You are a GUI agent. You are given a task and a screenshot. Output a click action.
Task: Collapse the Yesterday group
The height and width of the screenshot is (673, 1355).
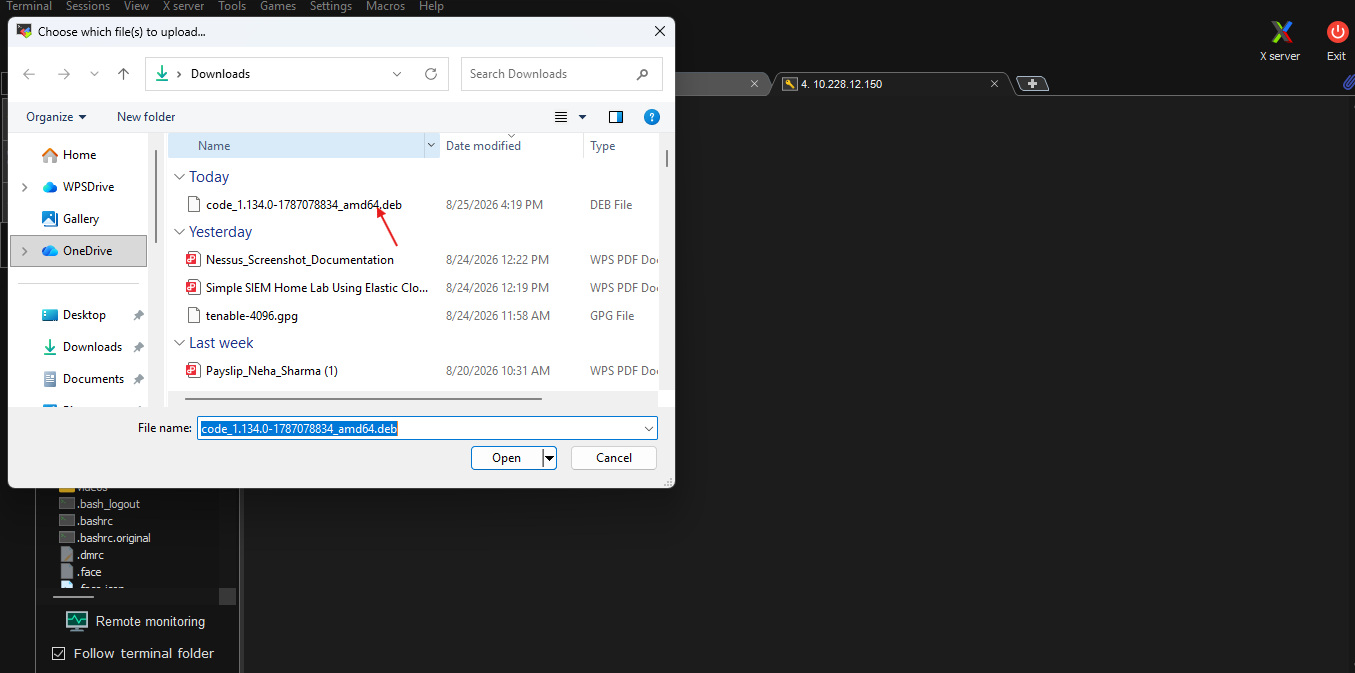tap(180, 232)
